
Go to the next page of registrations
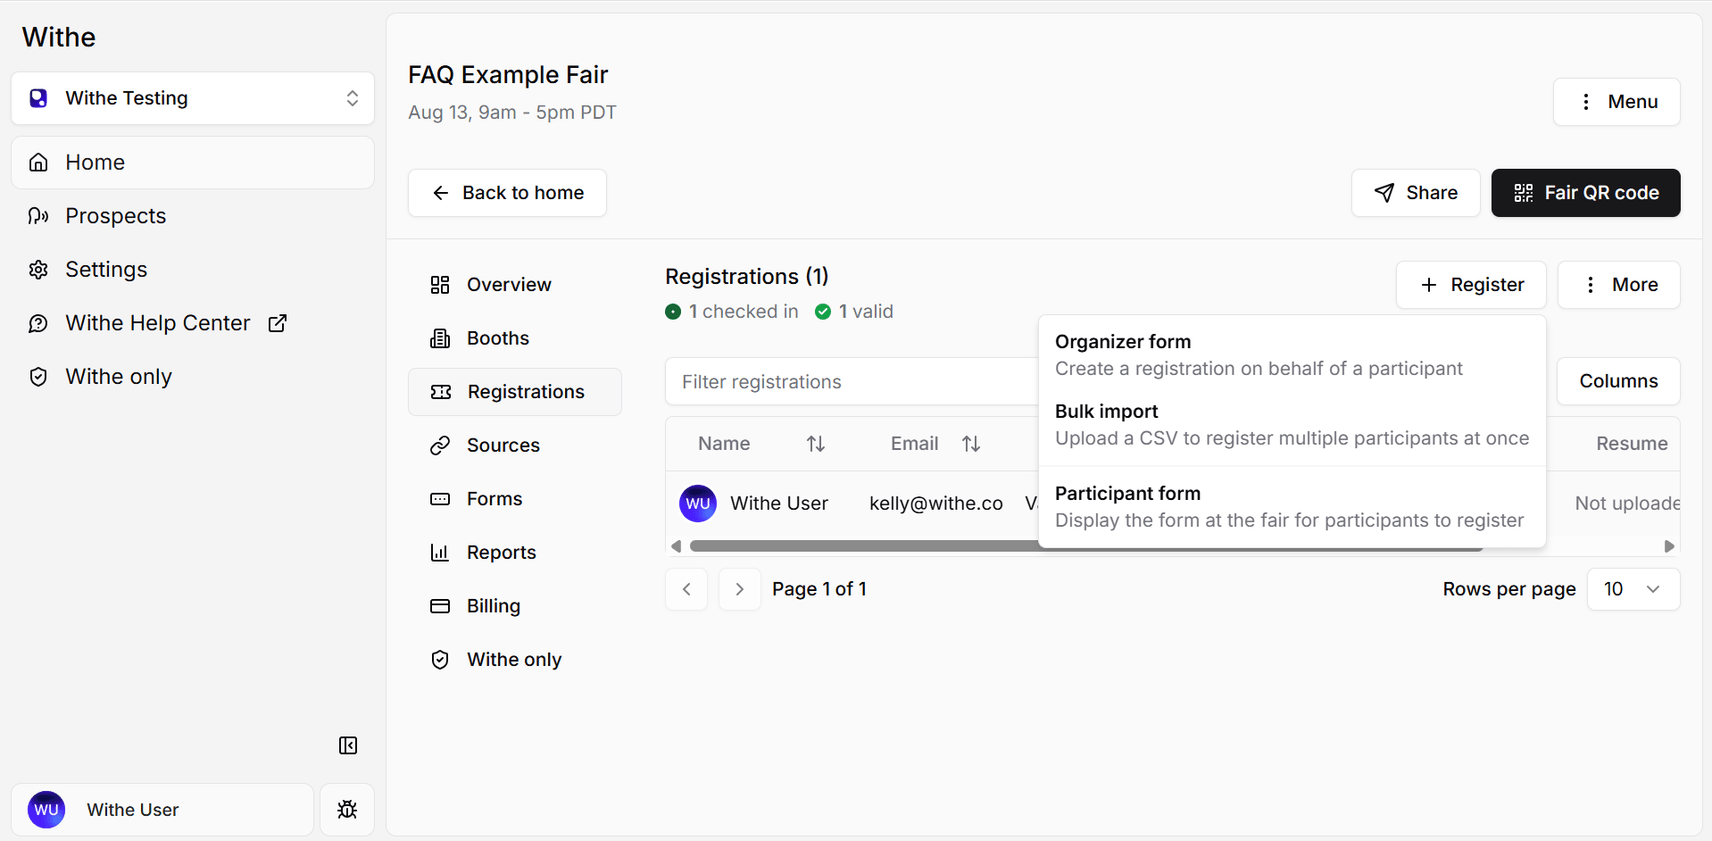tap(740, 589)
